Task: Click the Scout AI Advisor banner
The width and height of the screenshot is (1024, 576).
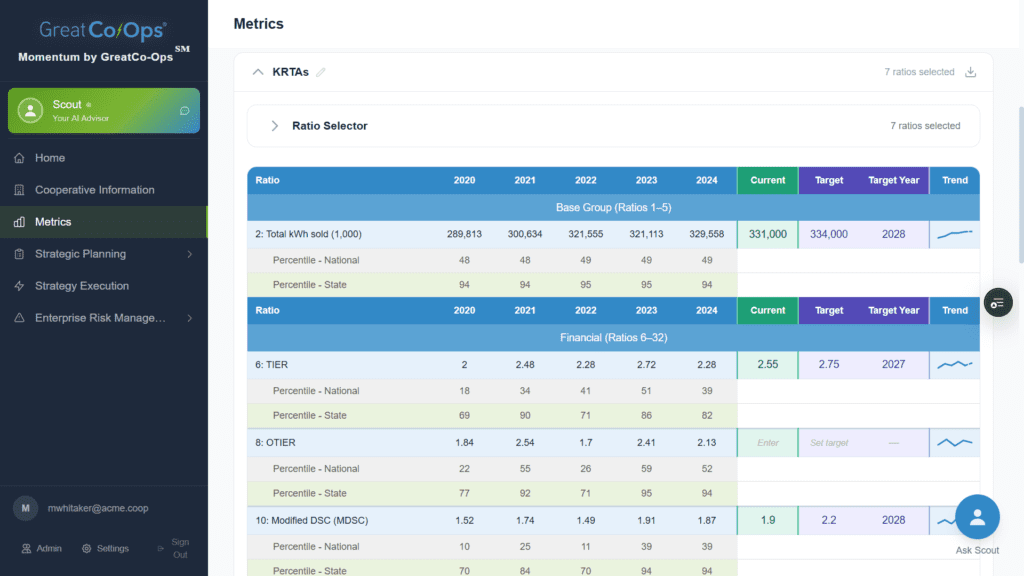Action: click(104, 111)
